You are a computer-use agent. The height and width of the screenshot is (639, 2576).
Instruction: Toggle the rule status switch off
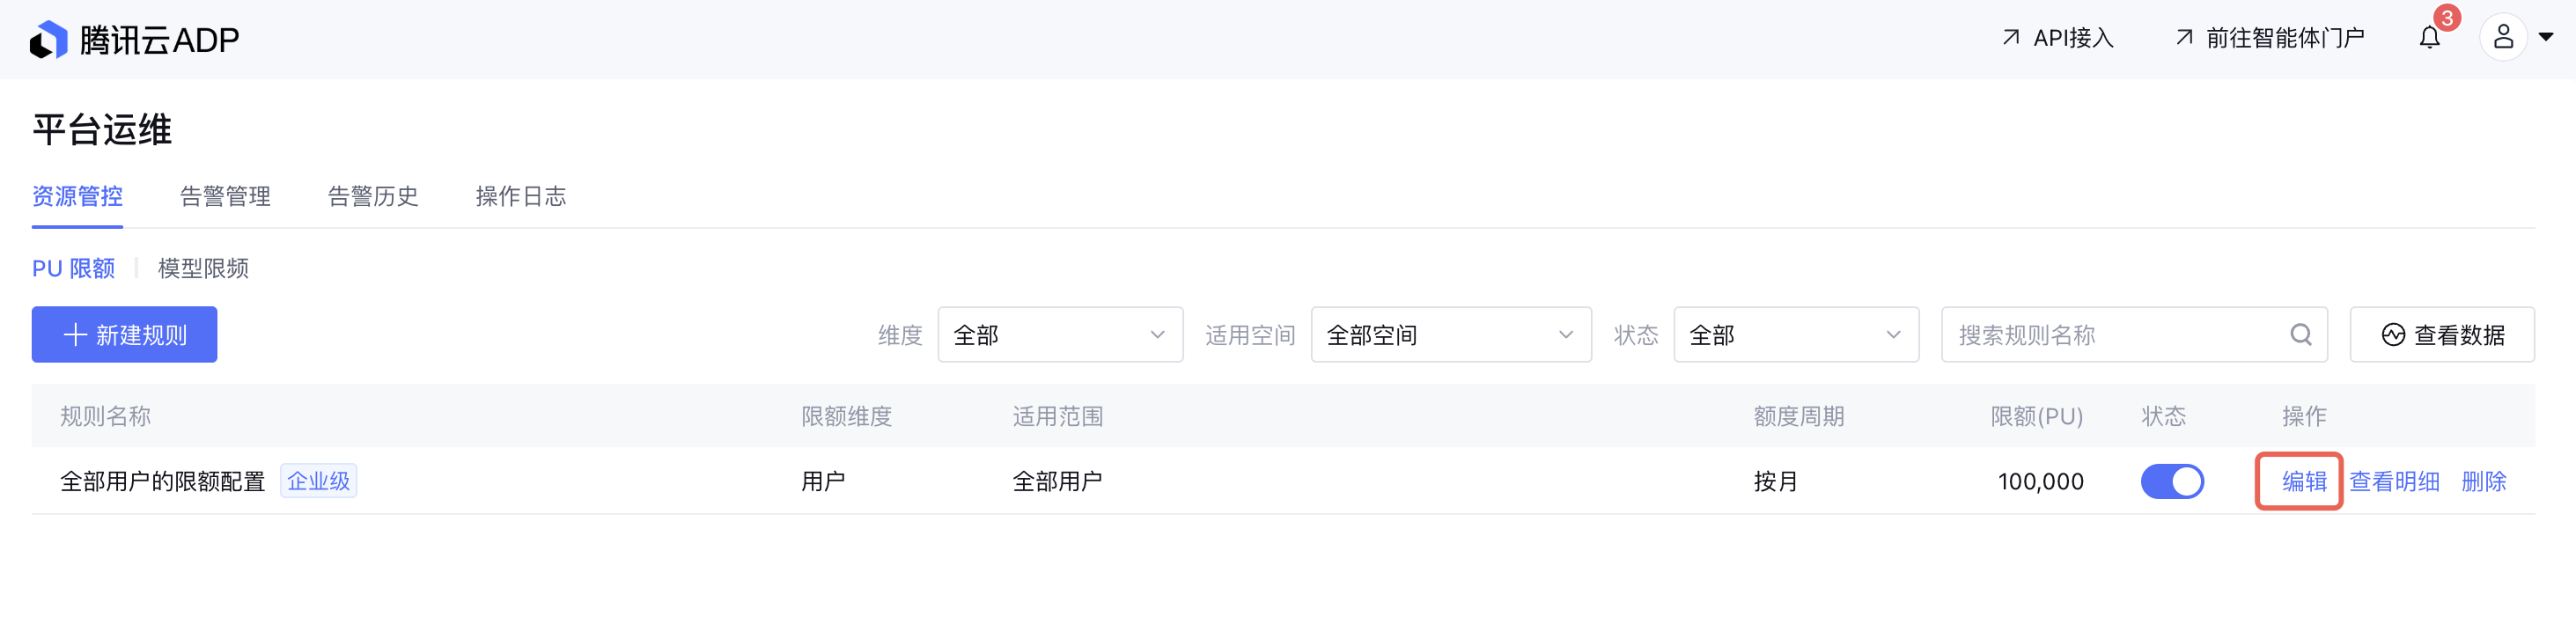[2171, 482]
